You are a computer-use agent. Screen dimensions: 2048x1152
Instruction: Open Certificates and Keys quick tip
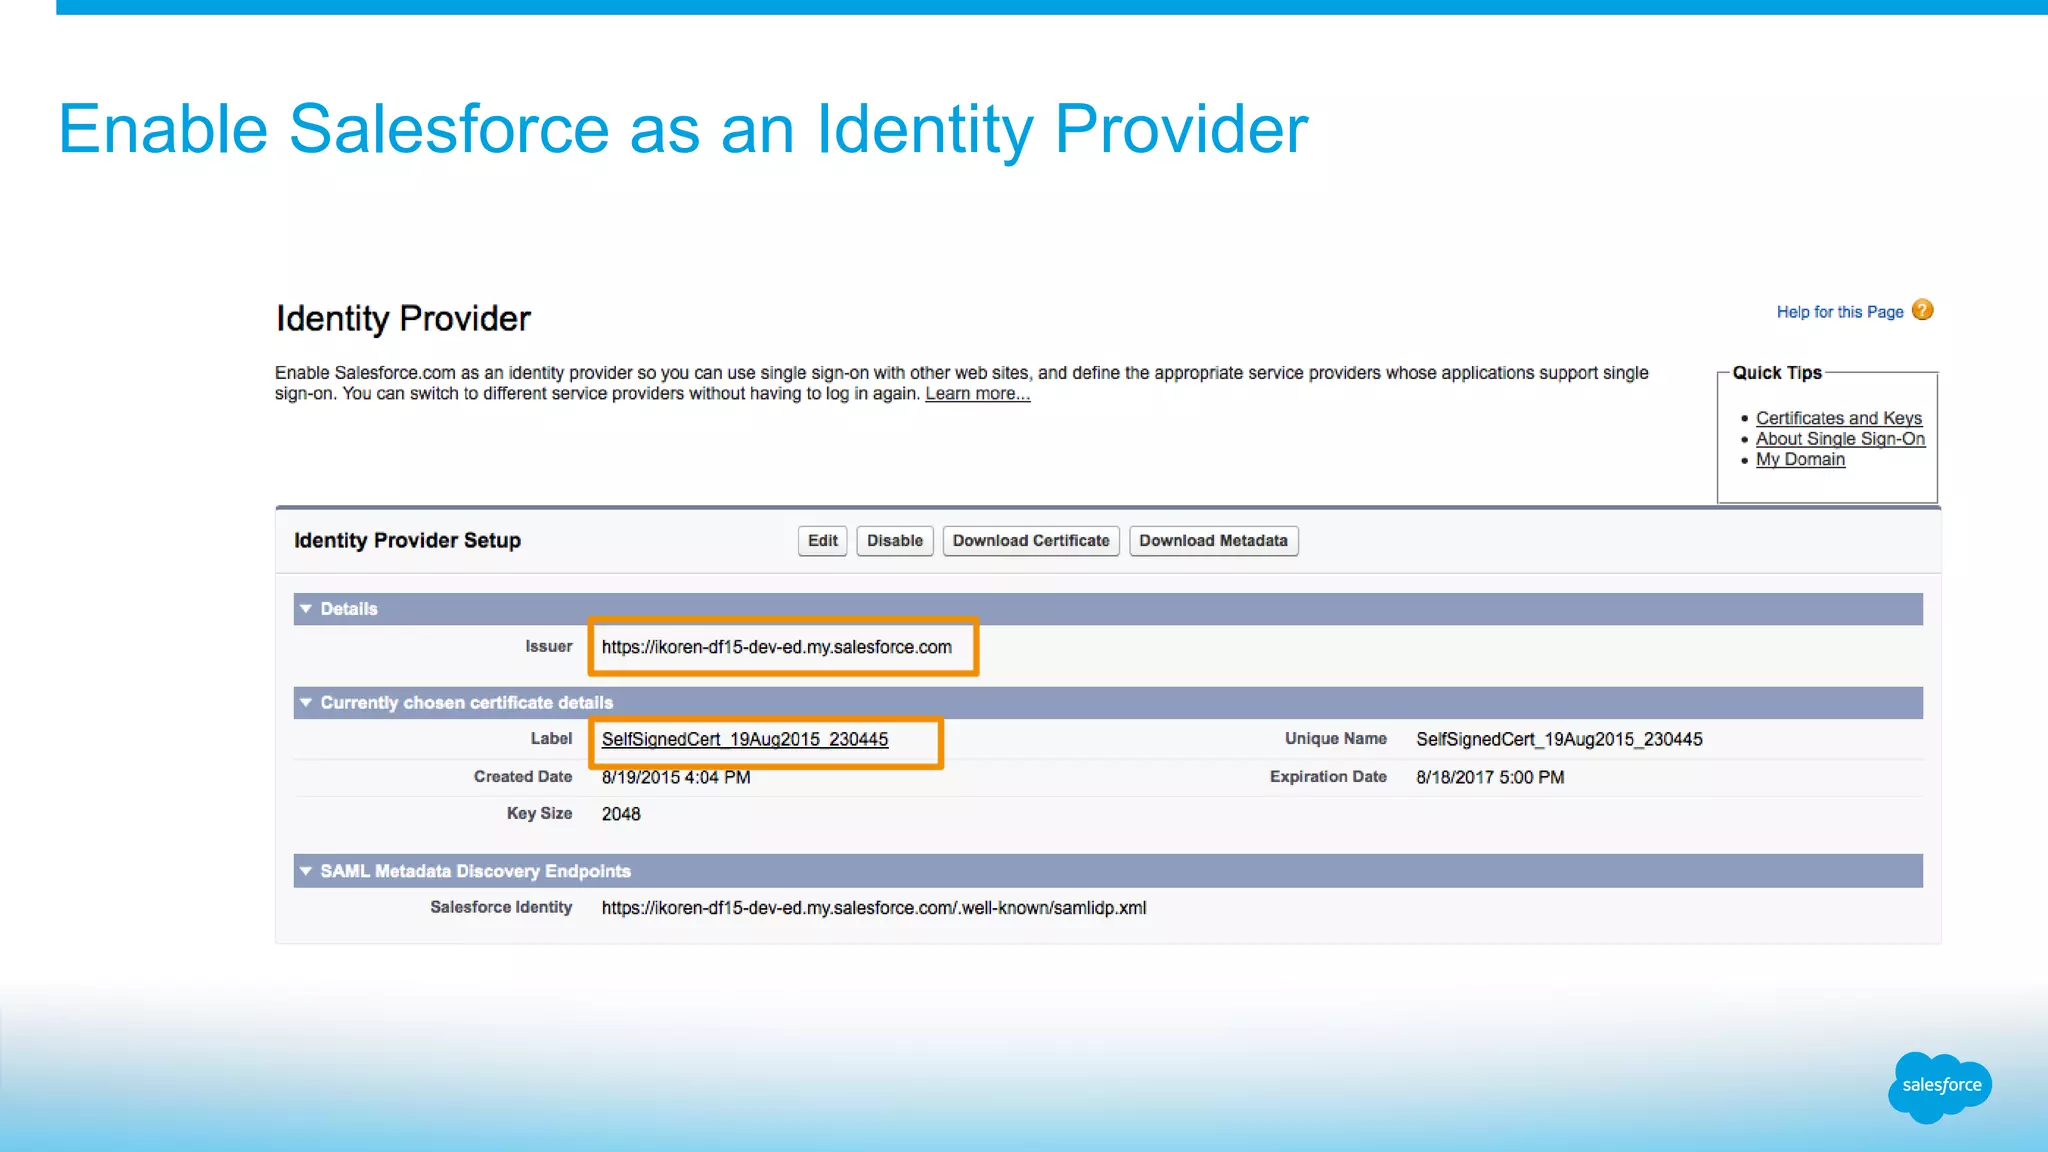click(x=1838, y=418)
